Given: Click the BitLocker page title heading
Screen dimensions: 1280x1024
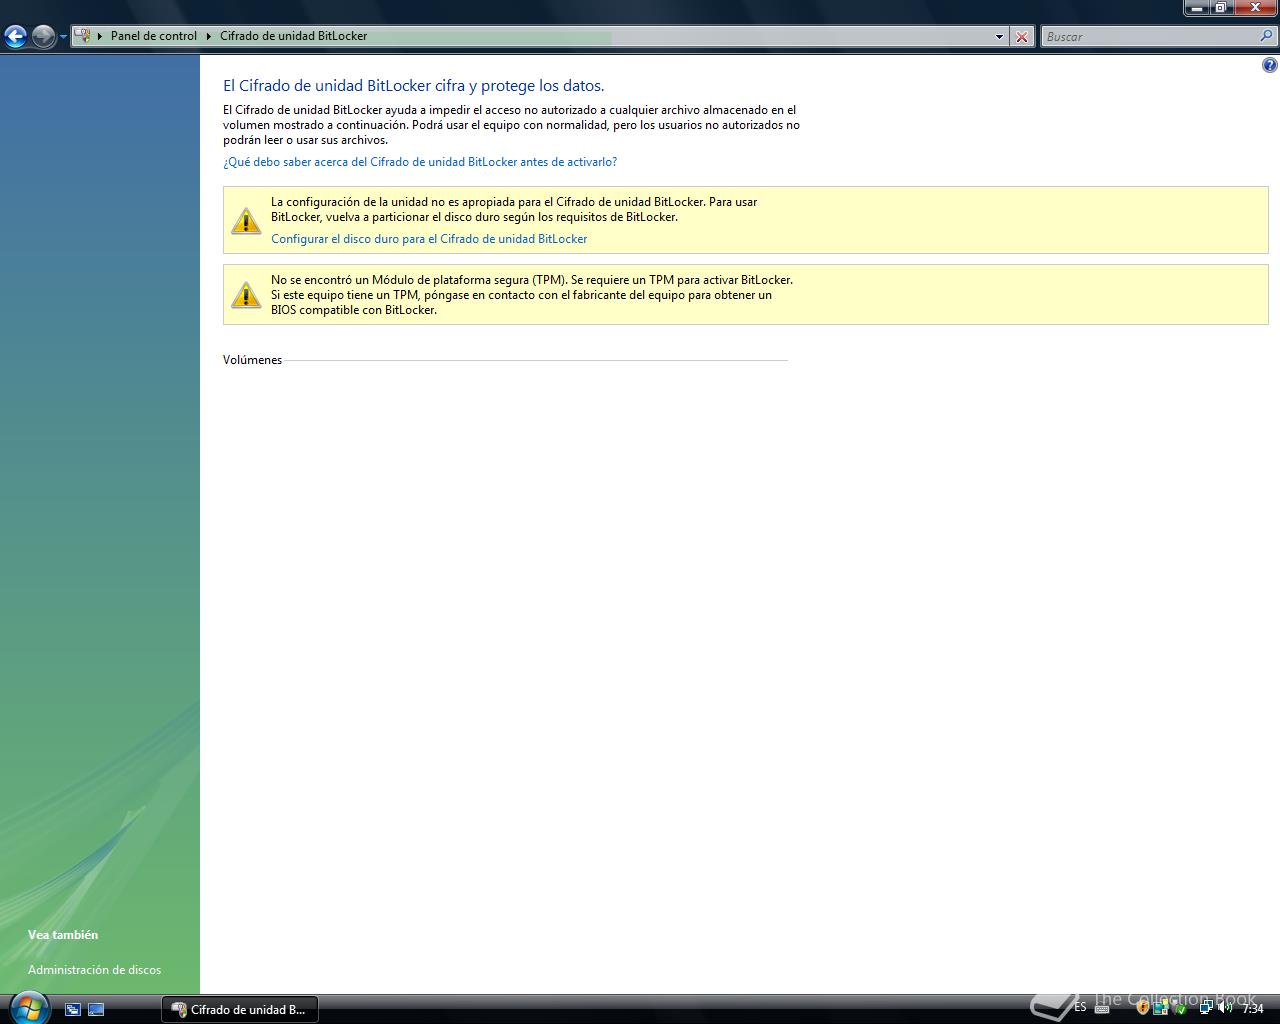Looking at the screenshot, I should pos(413,86).
